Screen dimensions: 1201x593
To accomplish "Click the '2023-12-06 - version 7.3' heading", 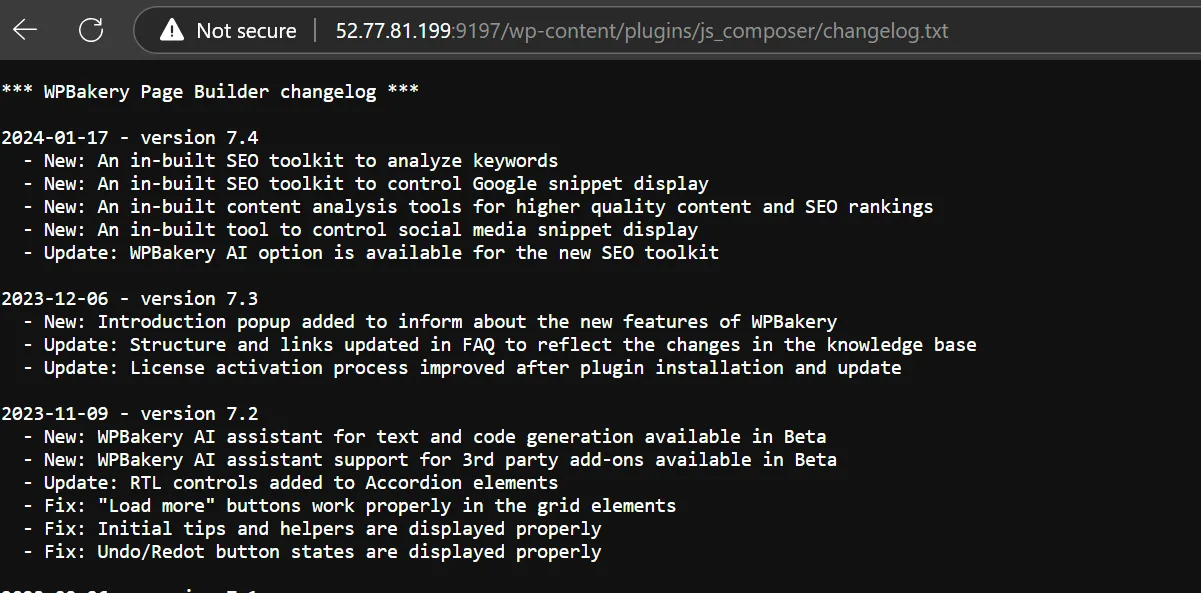I will [130, 299].
